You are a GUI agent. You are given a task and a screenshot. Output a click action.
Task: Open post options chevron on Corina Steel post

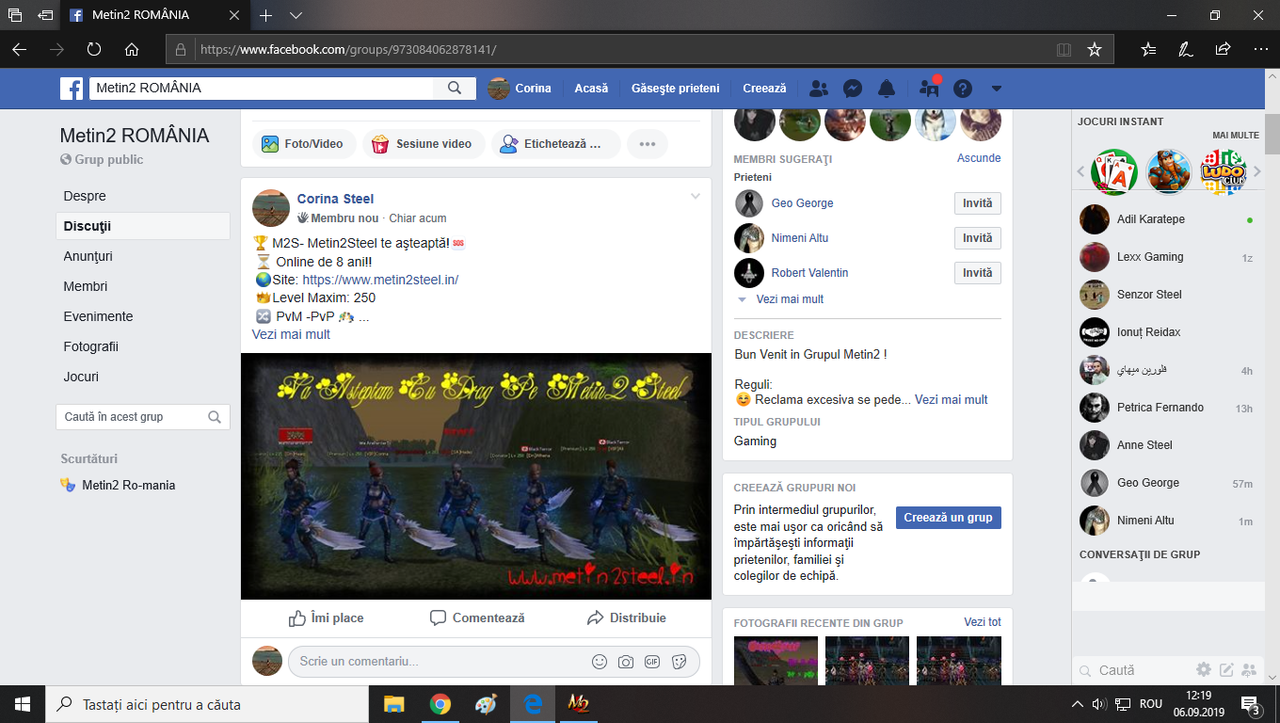[696, 196]
